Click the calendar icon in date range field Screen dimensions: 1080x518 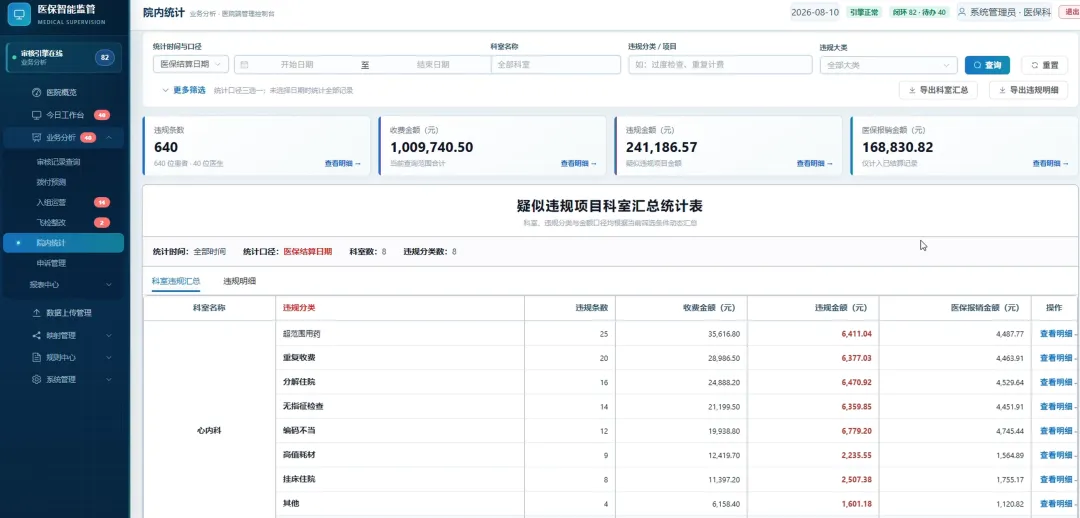[244, 65]
